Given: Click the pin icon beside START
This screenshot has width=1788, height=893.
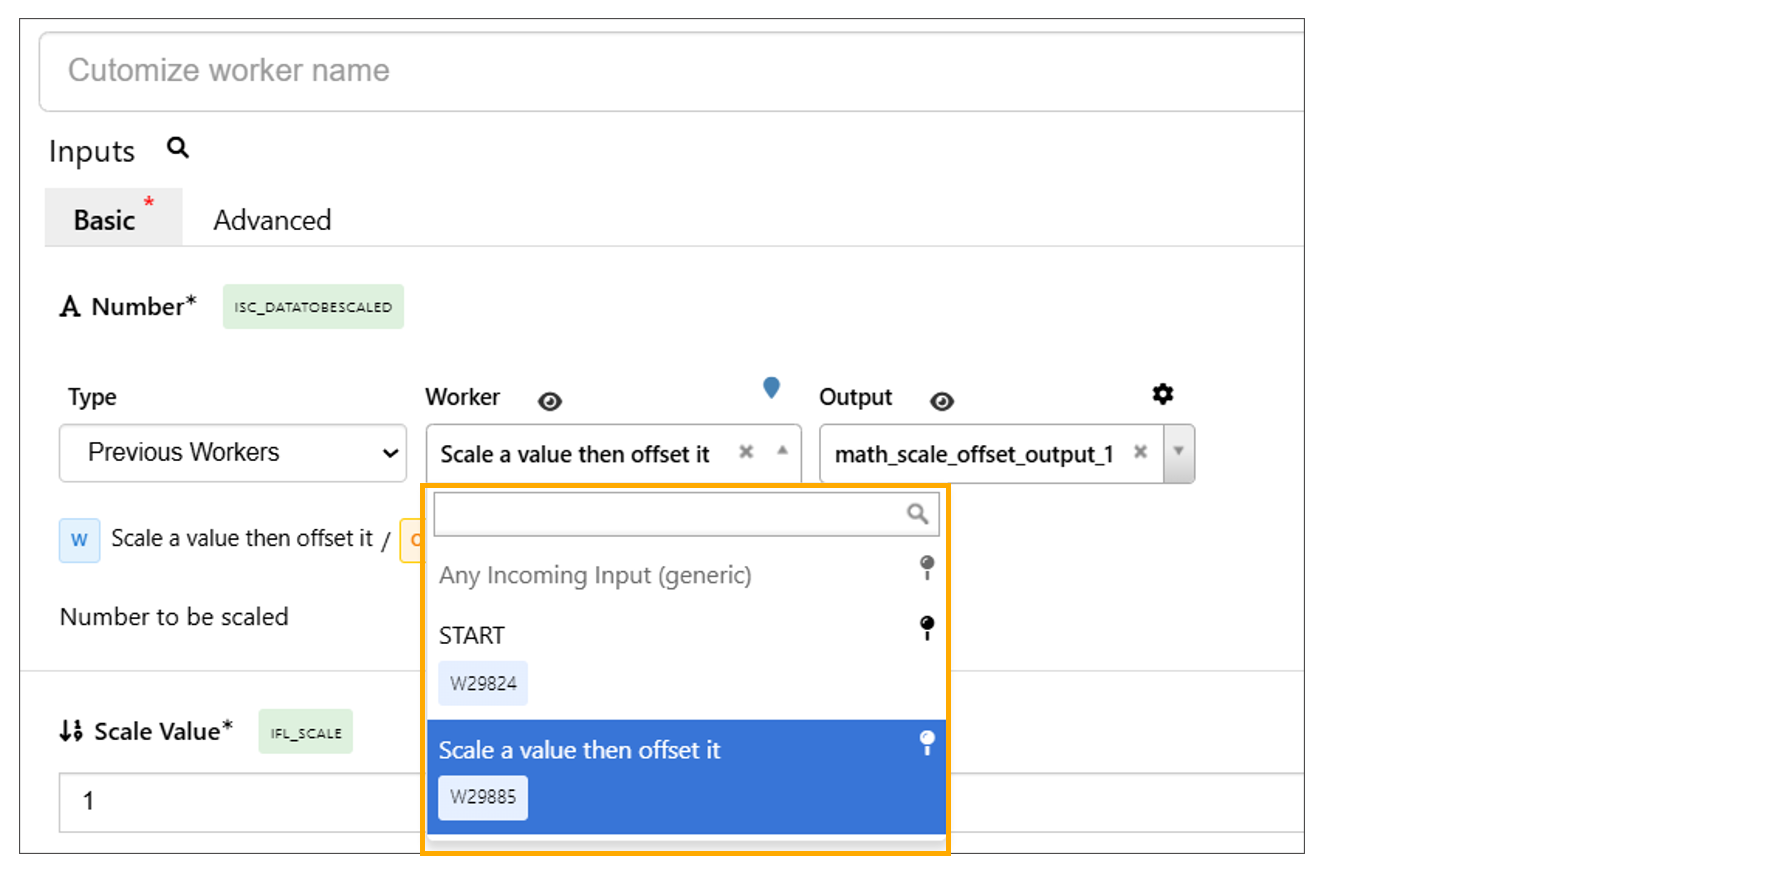Looking at the screenshot, I should pos(927,628).
